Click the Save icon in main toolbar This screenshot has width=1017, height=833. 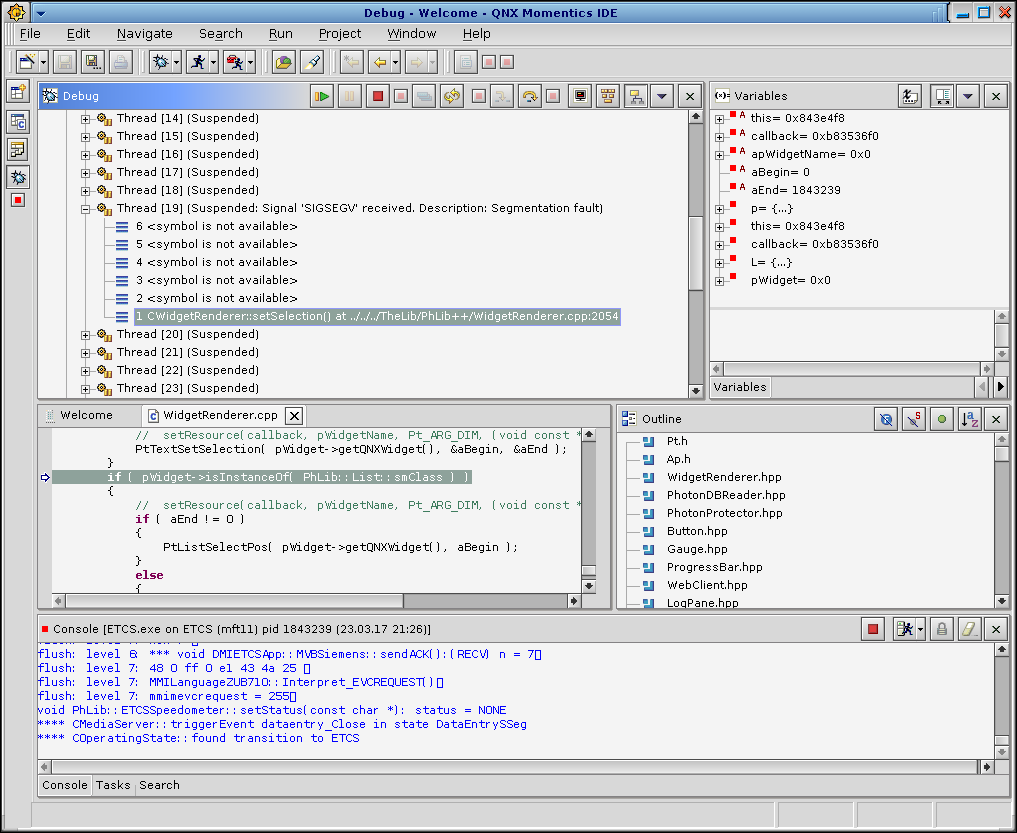pyautogui.click(x=65, y=62)
